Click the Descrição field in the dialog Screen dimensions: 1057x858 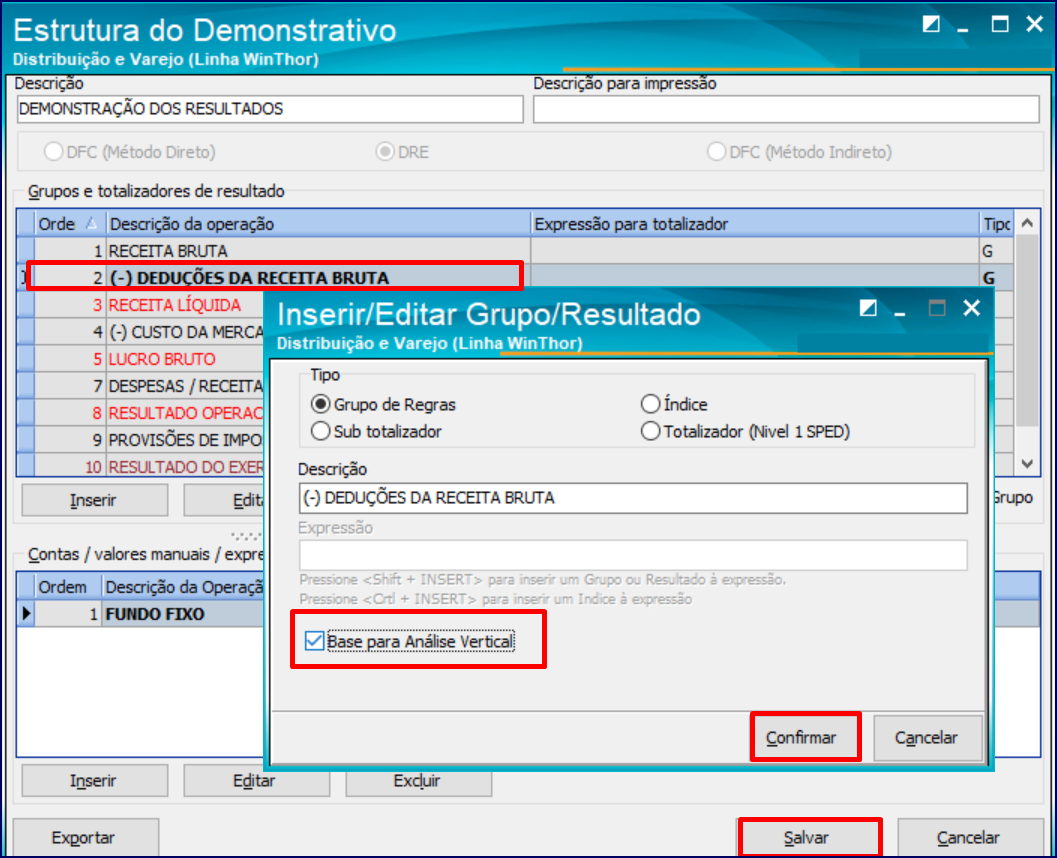633,498
